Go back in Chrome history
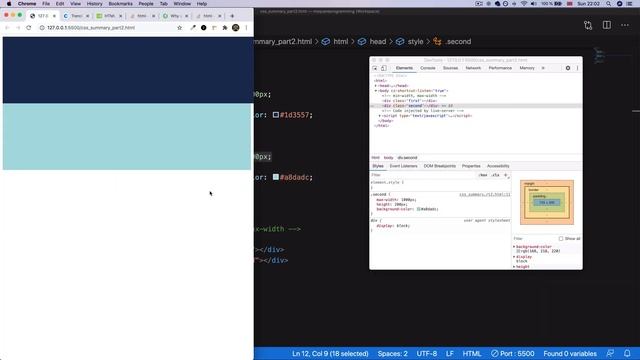The image size is (640, 360). [x=7, y=28]
